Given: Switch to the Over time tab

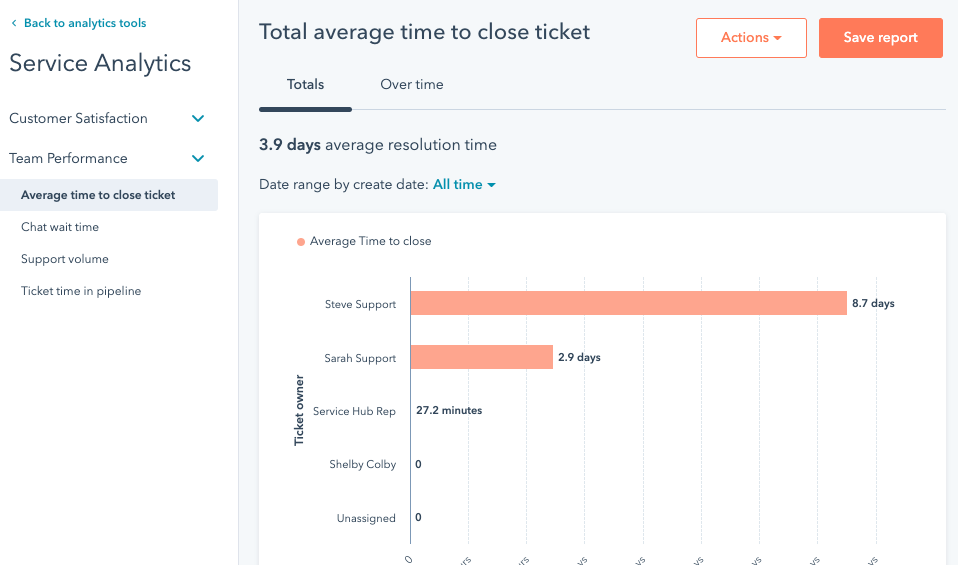Looking at the screenshot, I should tap(411, 85).
